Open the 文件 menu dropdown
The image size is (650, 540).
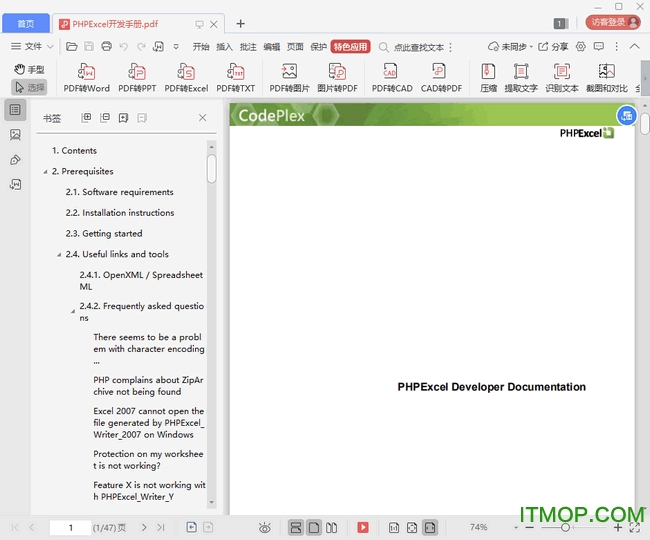click(32, 46)
